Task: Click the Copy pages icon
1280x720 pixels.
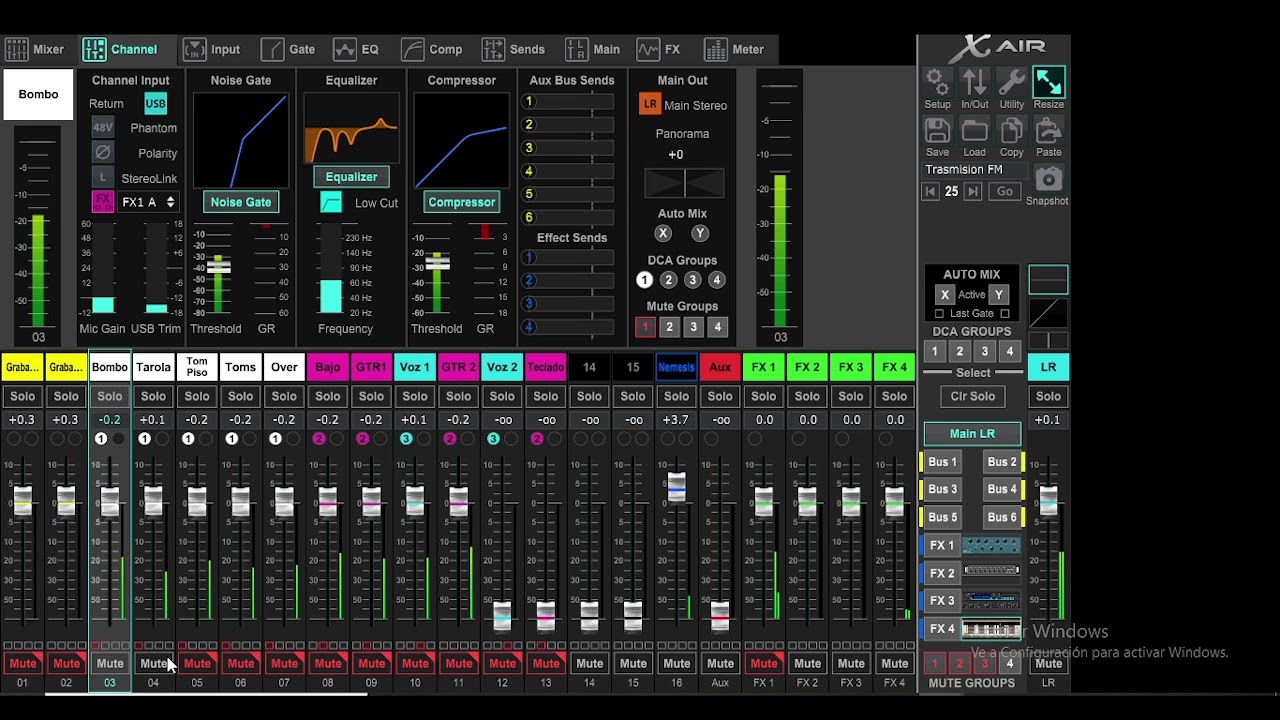Action: click(1011, 131)
